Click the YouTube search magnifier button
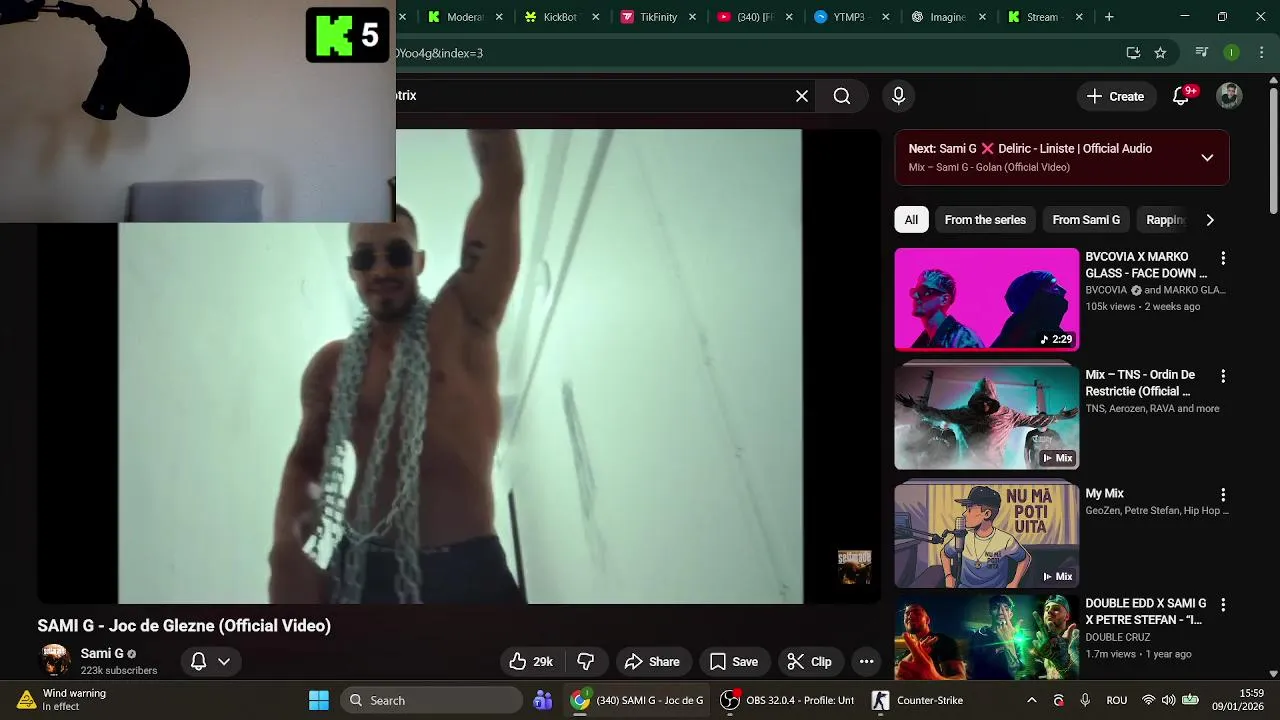This screenshot has width=1280, height=720. [842, 96]
